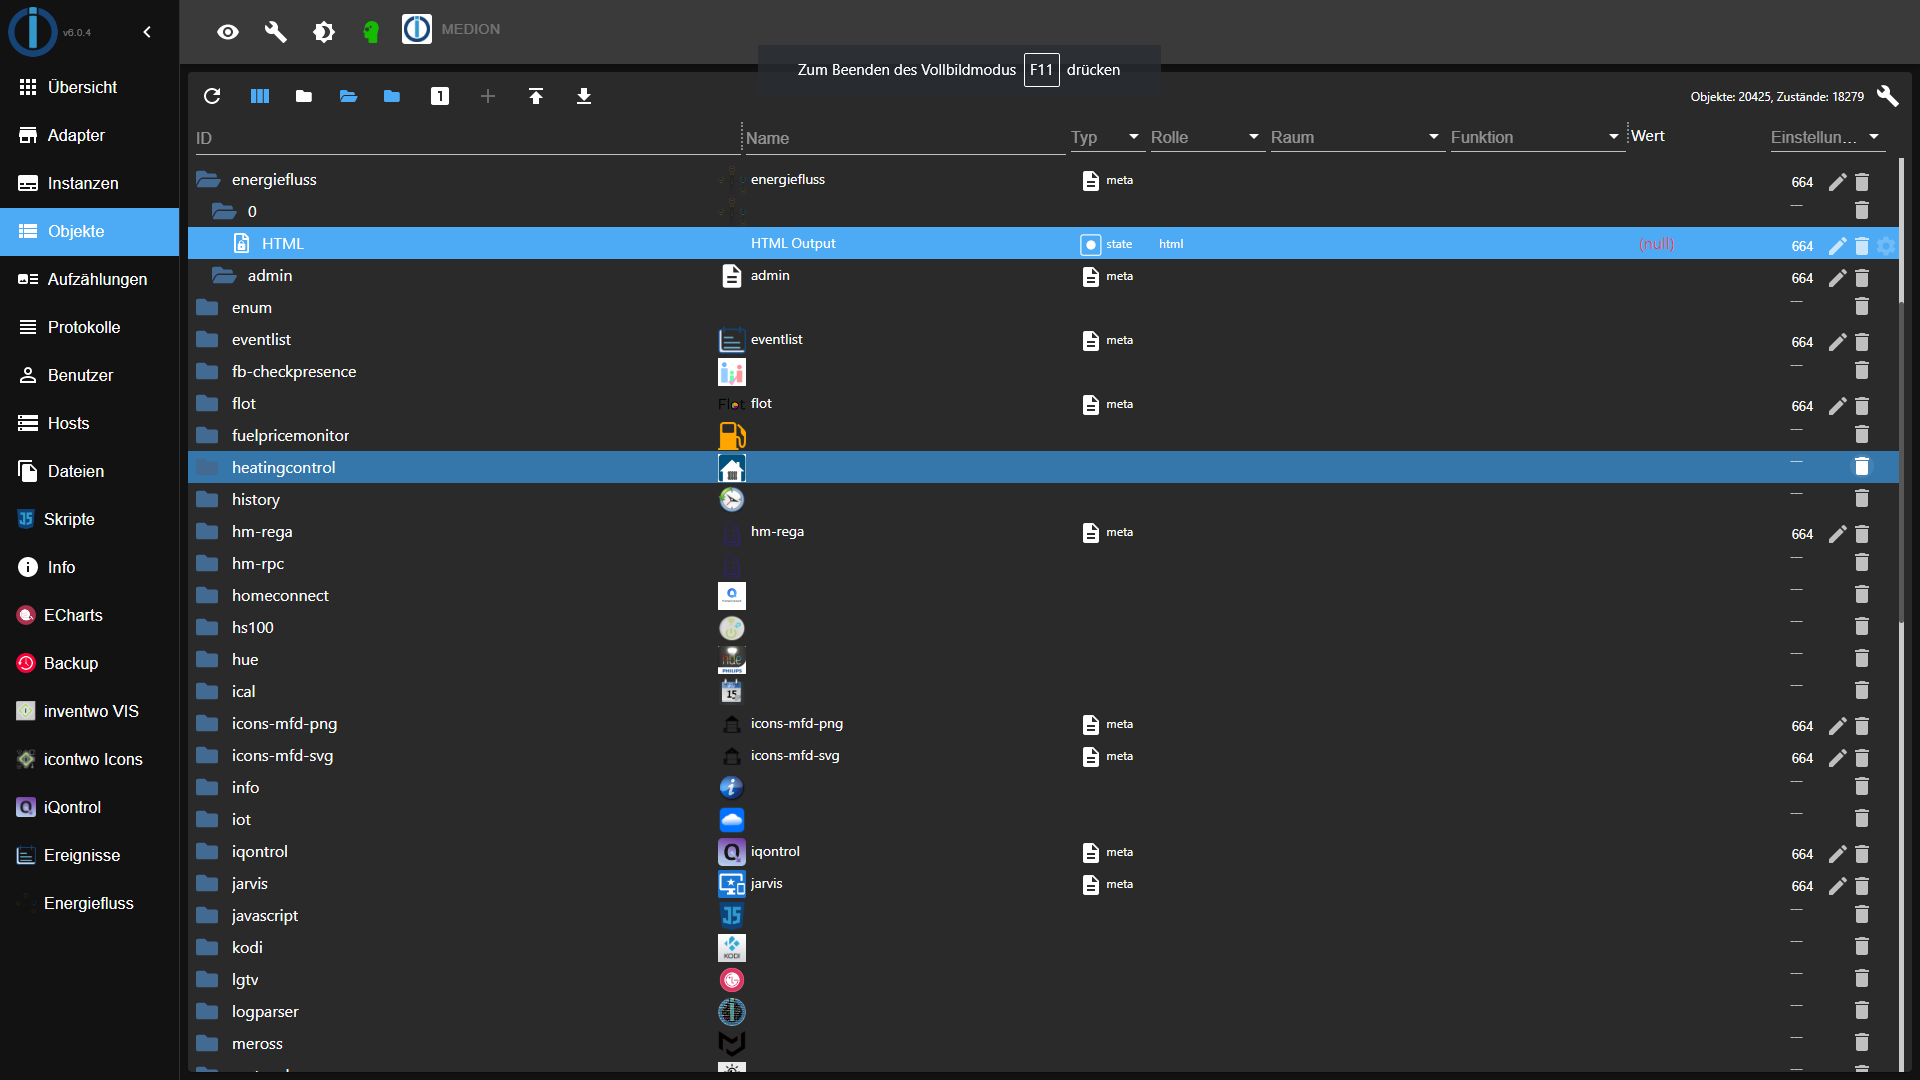Edit the jarvis meta object
The height and width of the screenshot is (1080, 1920).
coord(1837,886)
